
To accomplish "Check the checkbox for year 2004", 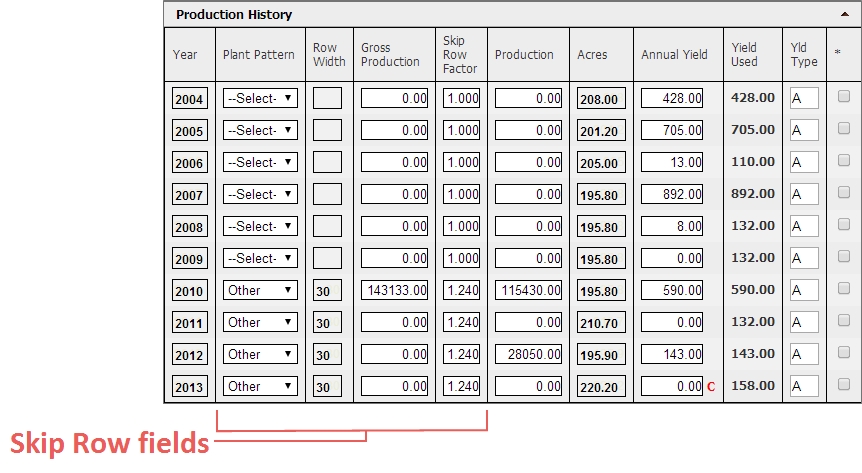I will click(843, 96).
